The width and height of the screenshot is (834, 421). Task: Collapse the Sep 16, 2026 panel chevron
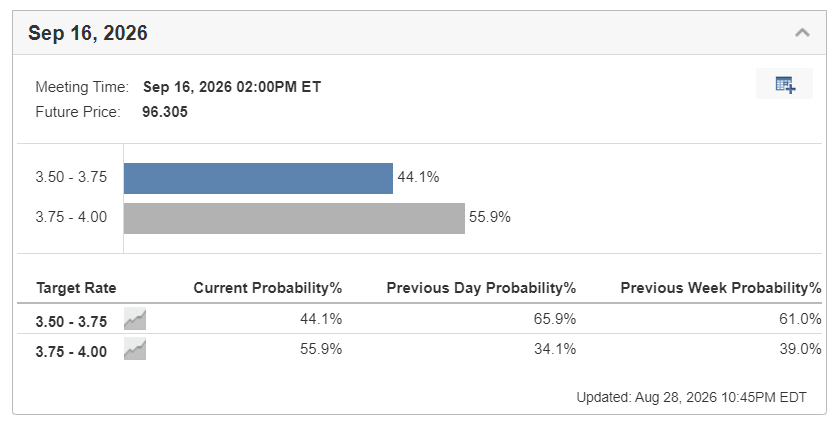[x=802, y=33]
